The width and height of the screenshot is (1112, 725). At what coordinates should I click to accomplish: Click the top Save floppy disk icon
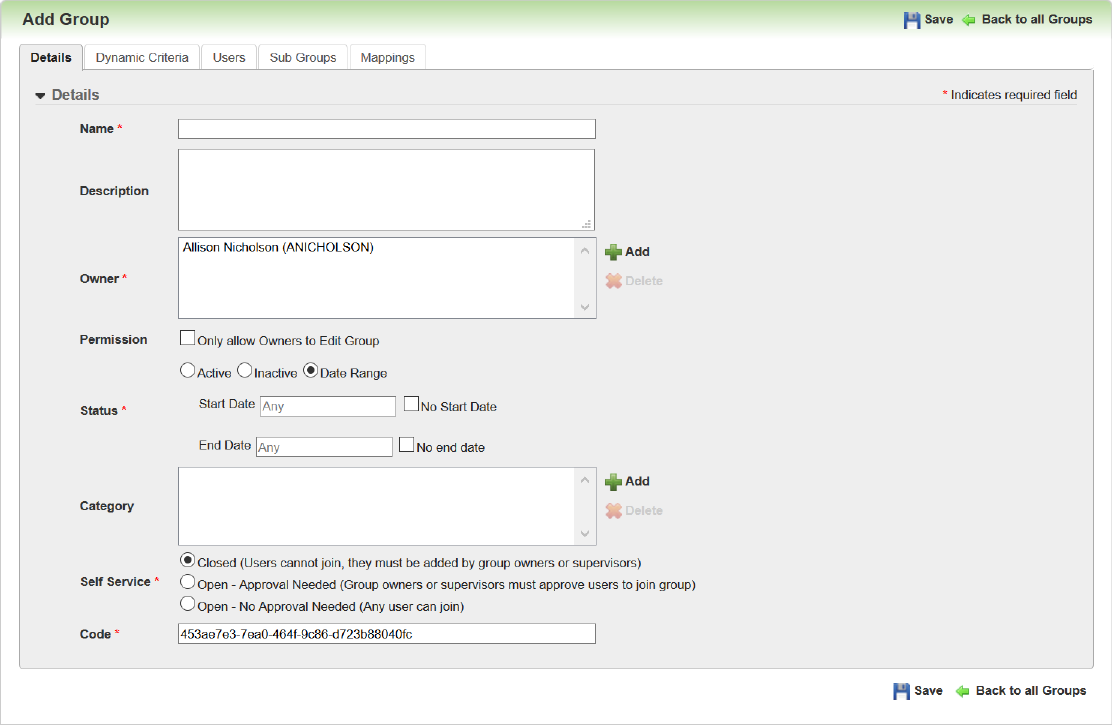(912, 20)
